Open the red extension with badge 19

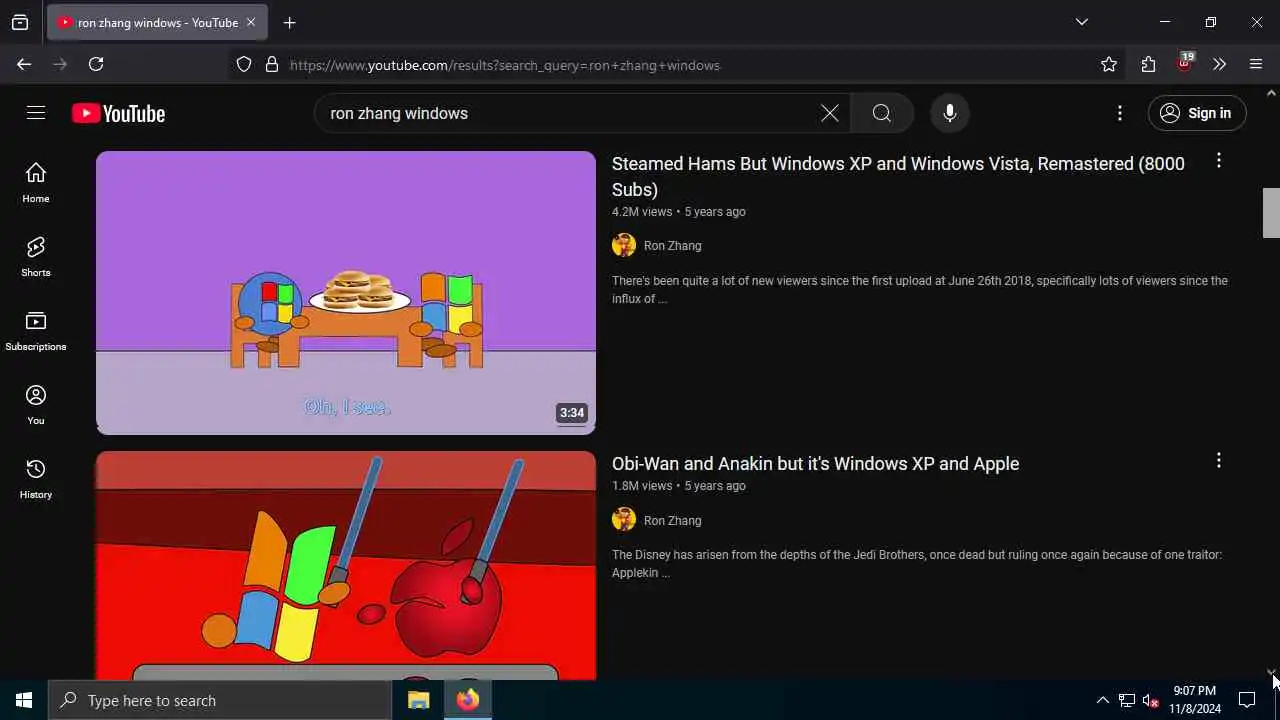pyautogui.click(x=1185, y=63)
